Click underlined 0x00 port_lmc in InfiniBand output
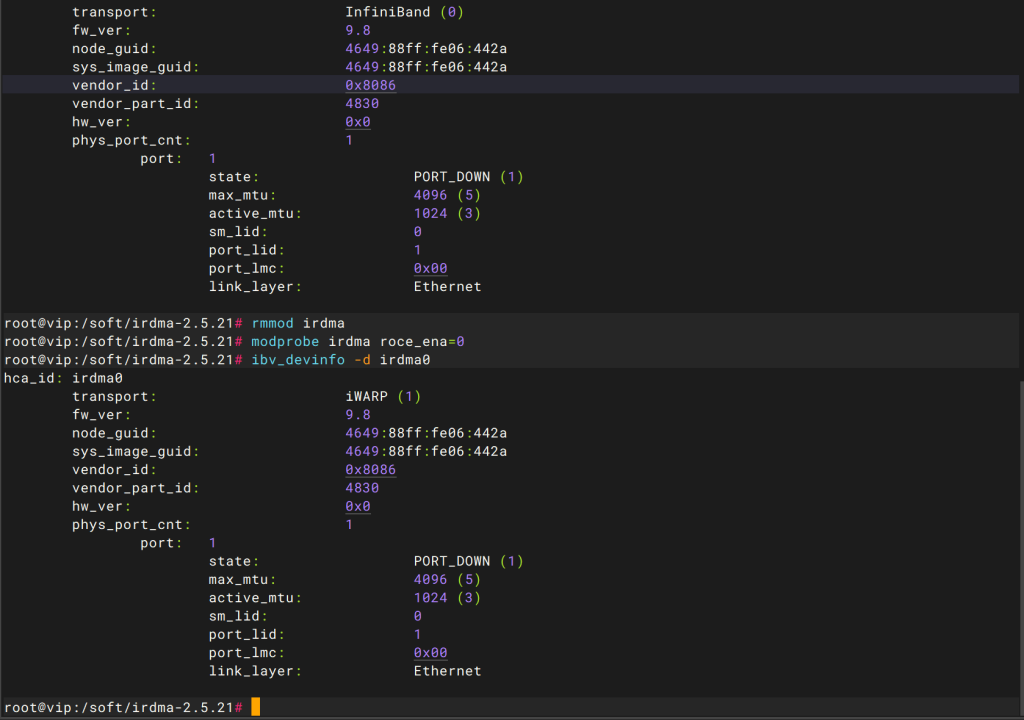The image size is (1024, 720). (x=430, y=268)
